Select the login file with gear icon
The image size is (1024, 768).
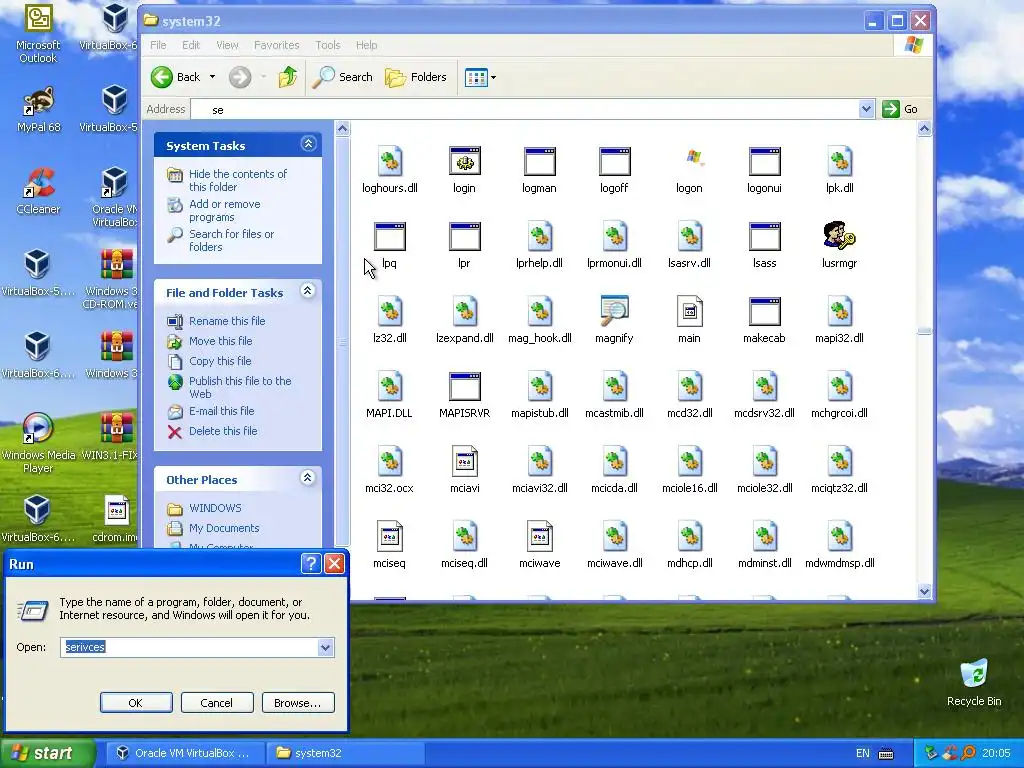464,161
